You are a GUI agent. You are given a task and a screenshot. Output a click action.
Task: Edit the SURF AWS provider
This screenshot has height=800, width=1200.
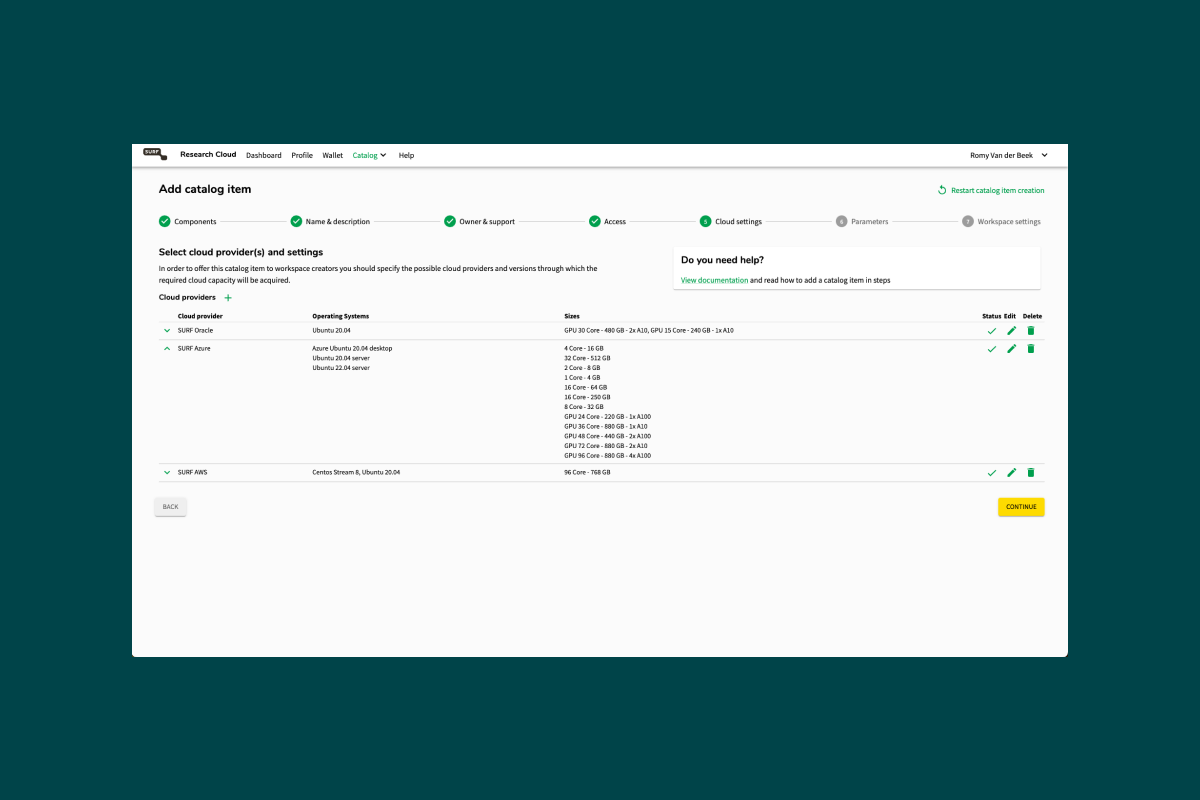point(1011,472)
